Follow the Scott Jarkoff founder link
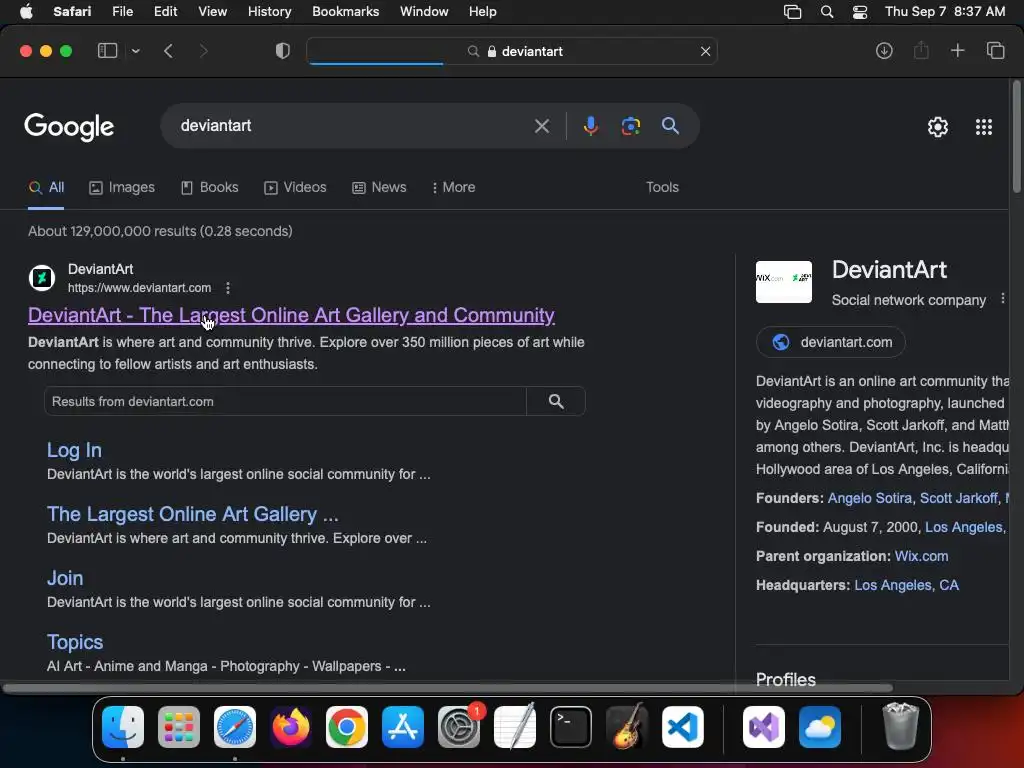 click(x=959, y=498)
